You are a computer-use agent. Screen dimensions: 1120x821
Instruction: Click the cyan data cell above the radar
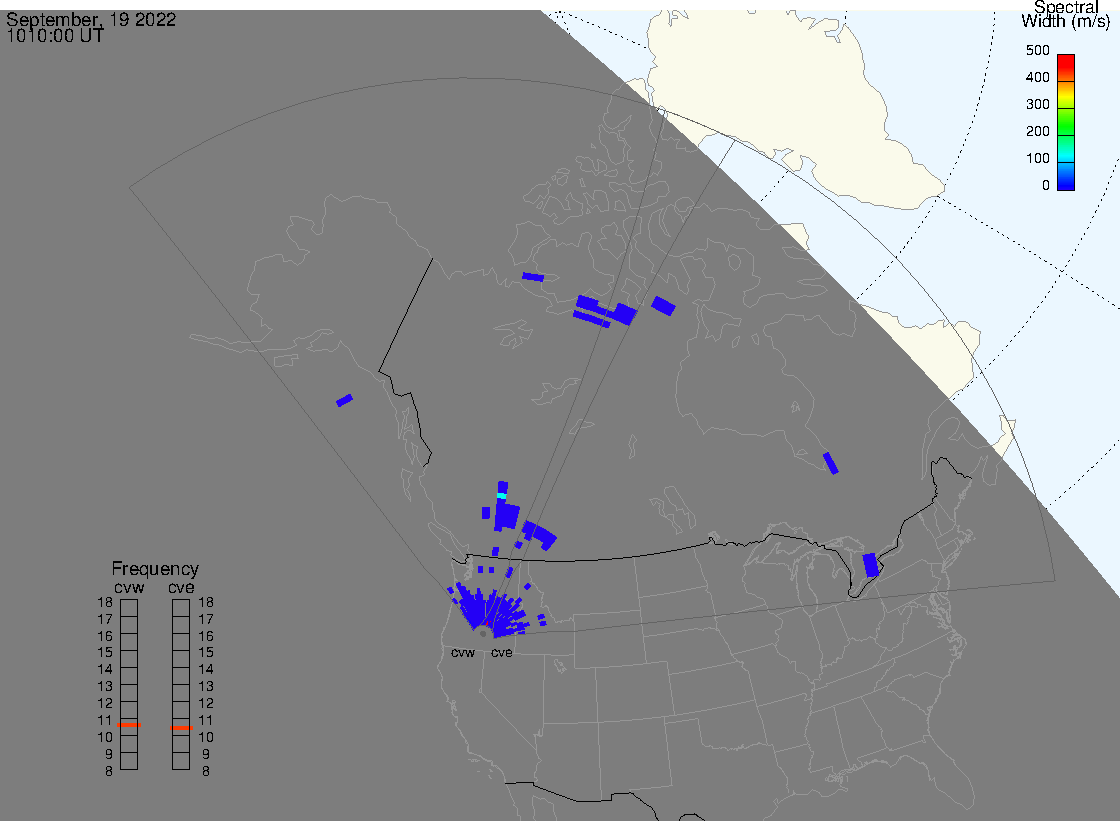click(x=501, y=495)
